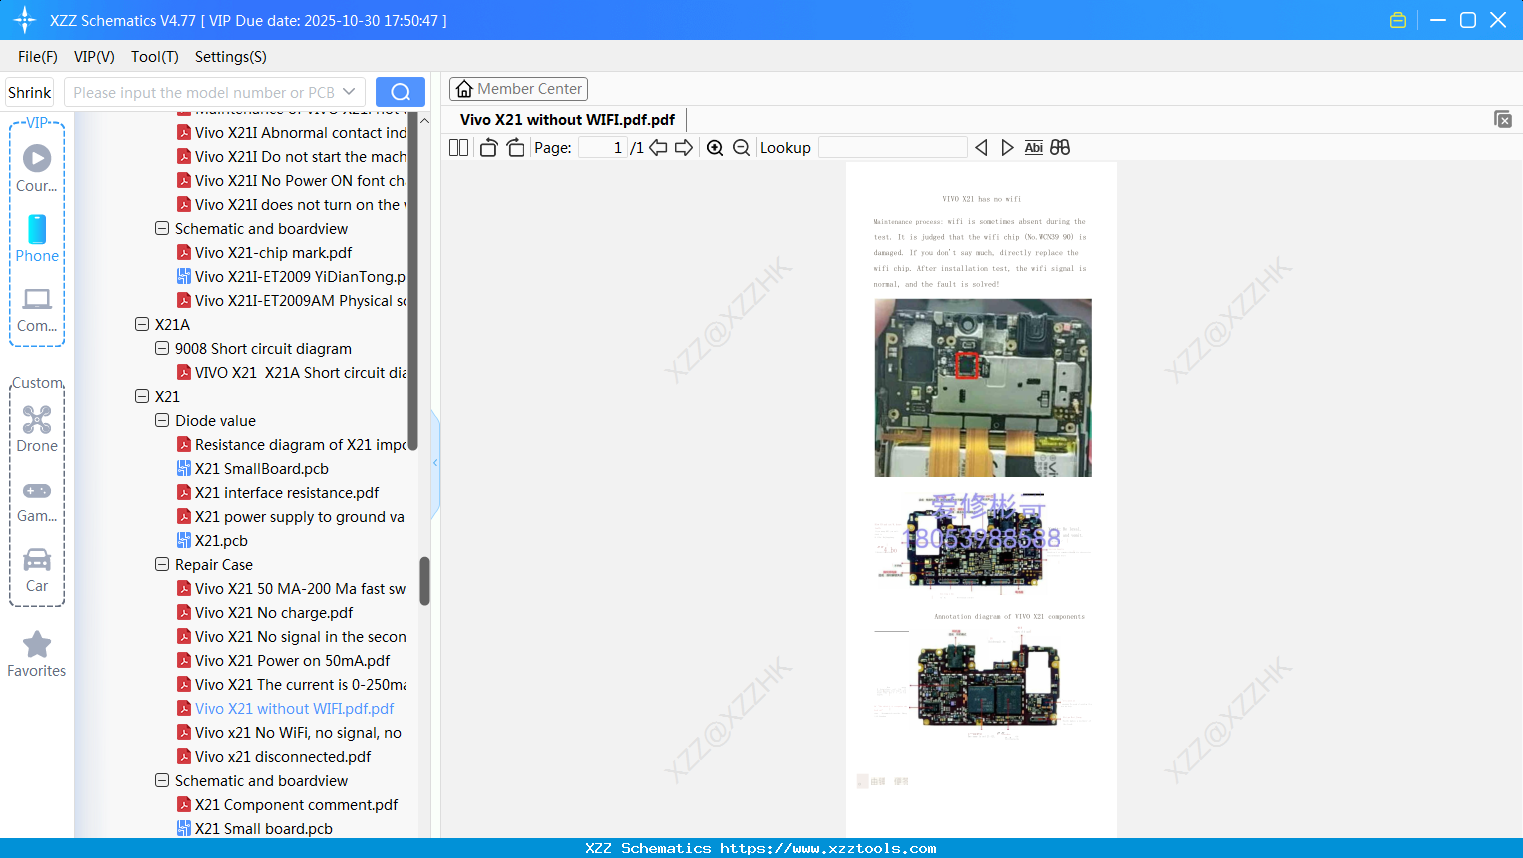This screenshot has height=858, width=1523.
Task: Open the Courses section in sidebar
Action: click(37, 169)
